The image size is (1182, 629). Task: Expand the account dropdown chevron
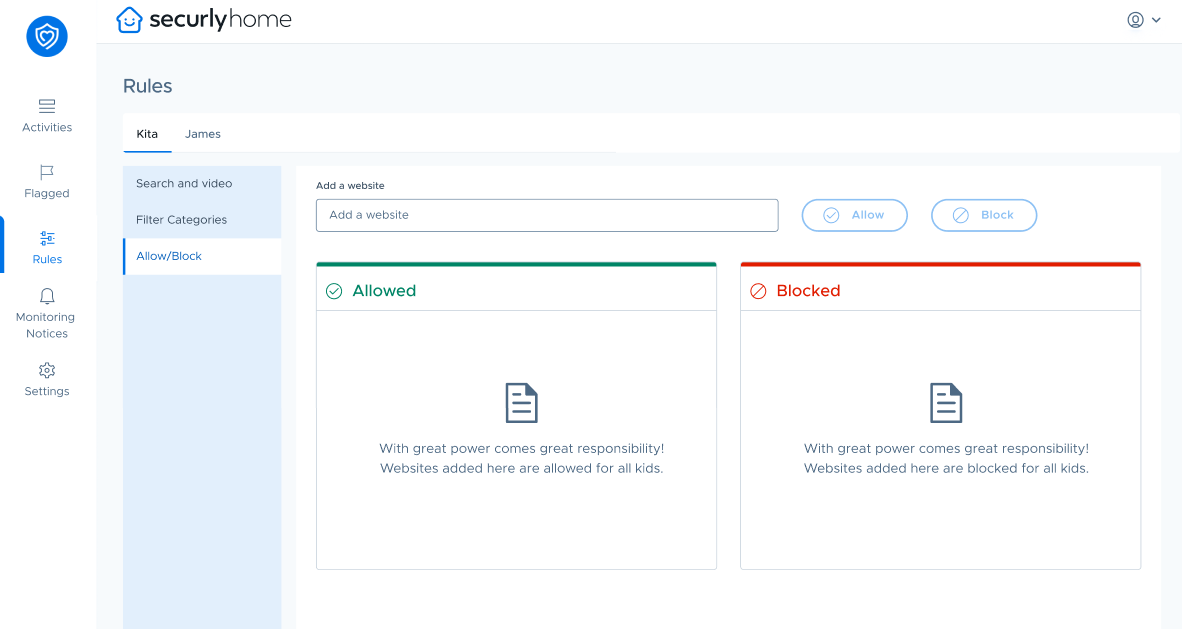point(1157,20)
